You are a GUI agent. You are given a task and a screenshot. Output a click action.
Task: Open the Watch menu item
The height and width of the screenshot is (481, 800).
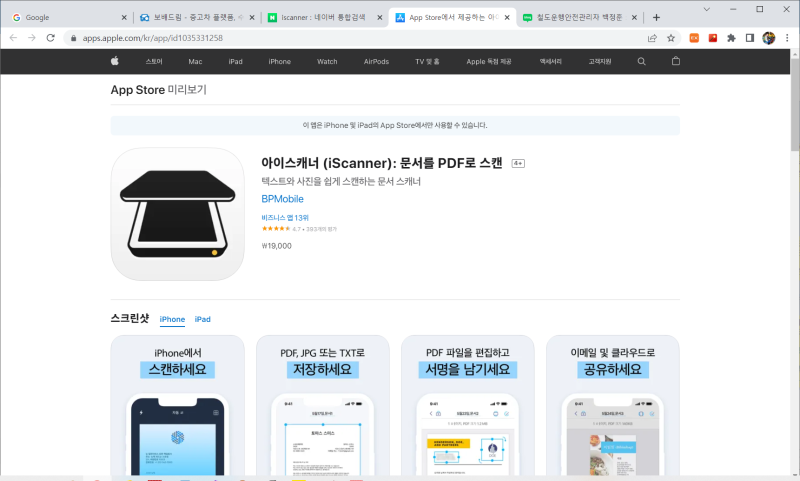(327, 61)
